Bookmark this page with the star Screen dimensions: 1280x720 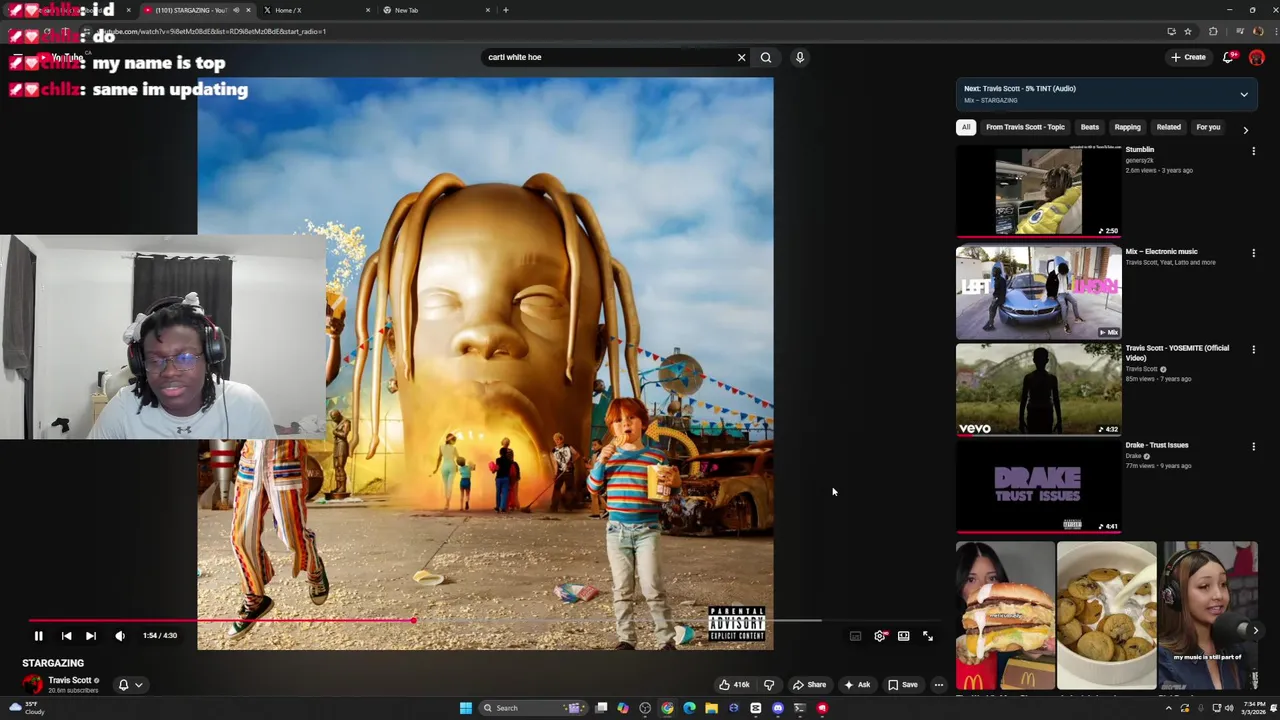pyautogui.click(x=1188, y=31)
